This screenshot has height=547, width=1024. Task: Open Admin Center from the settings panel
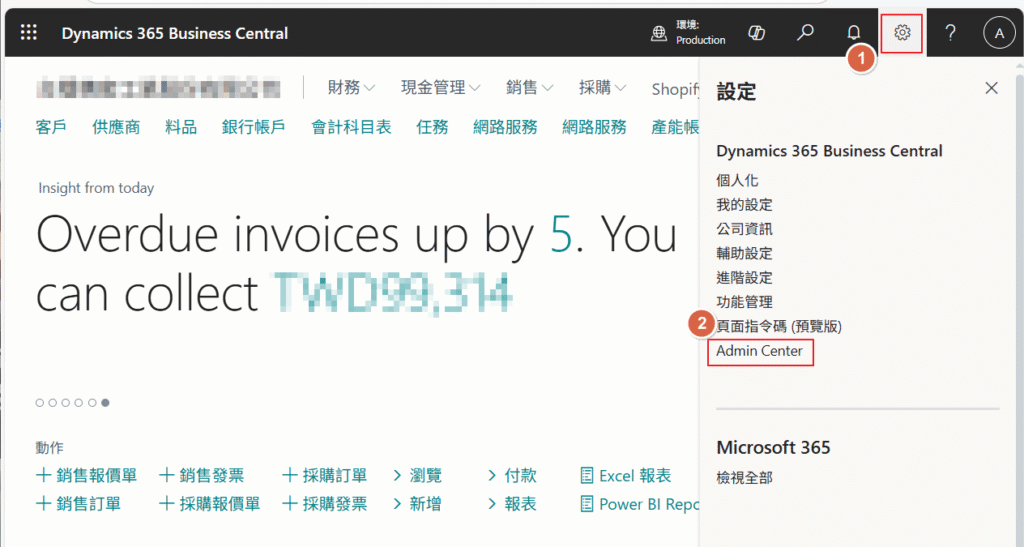[760, 351]
